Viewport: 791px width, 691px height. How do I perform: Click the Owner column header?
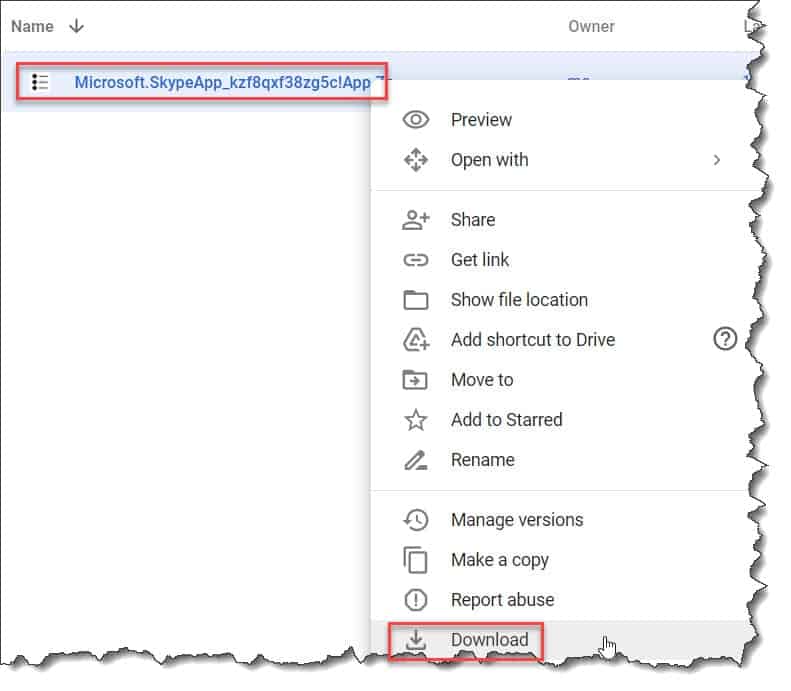[x=591, y=26]
